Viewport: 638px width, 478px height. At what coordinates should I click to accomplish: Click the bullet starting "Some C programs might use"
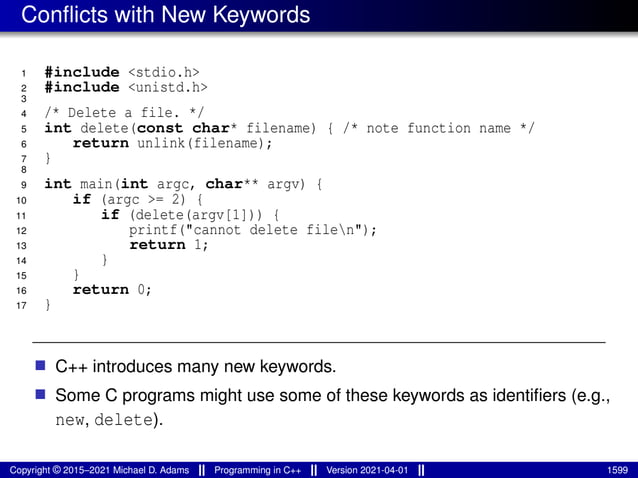pos(332,407)
